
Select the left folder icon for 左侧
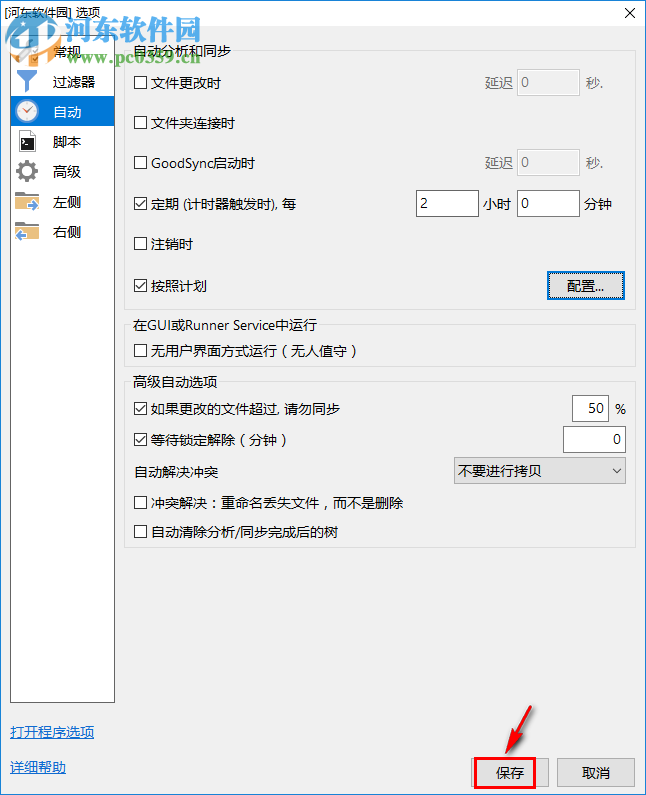click(x=27, y=201)
